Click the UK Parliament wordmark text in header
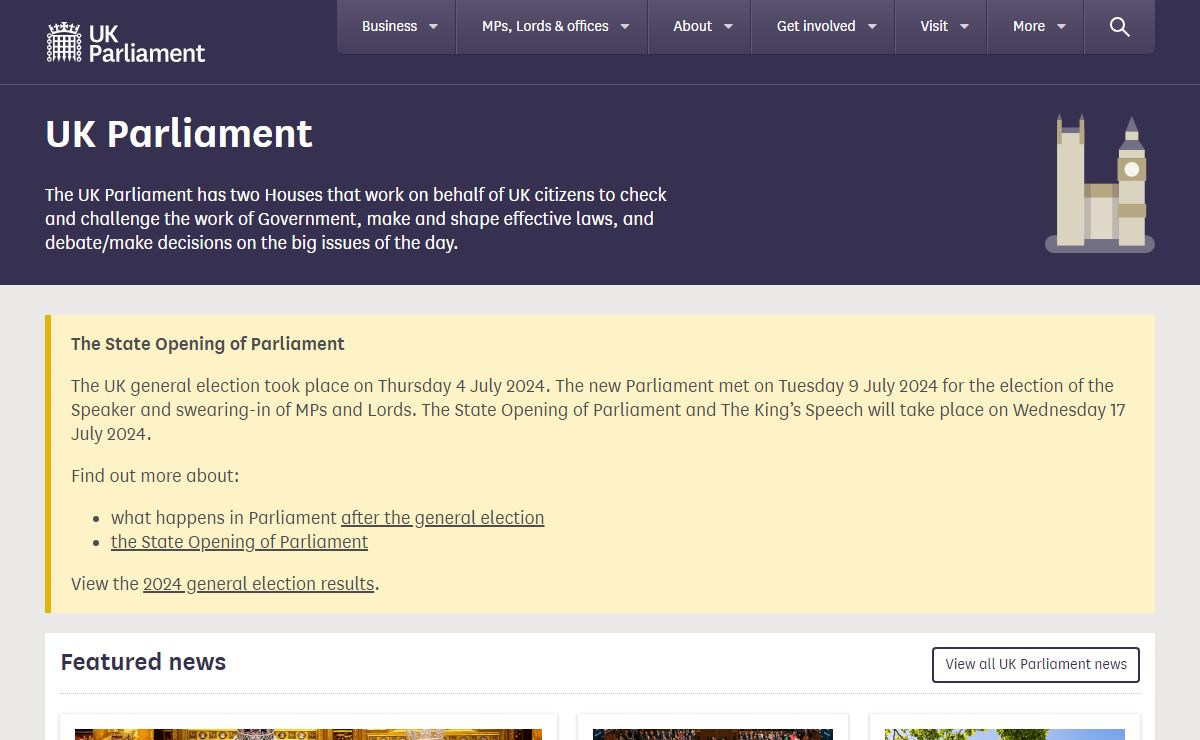The height and width of the screenshot is (740, 1200). pos(146,43)
